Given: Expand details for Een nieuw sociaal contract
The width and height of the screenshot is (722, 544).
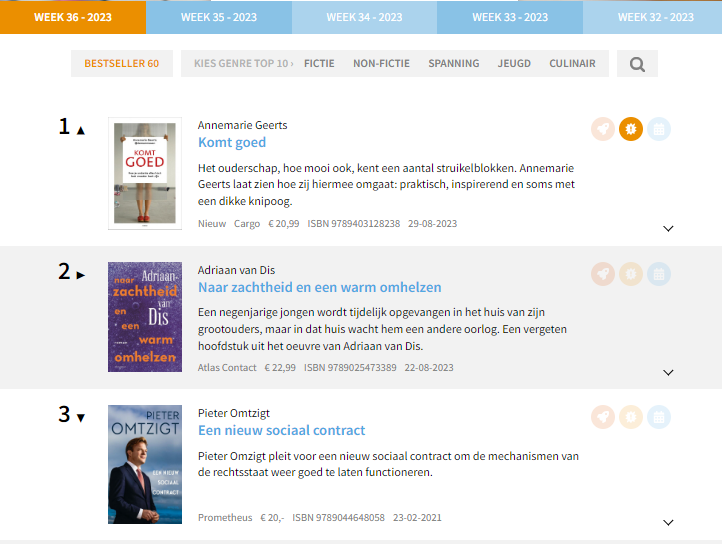Looking at the screenshot, I should coord(668,522).
